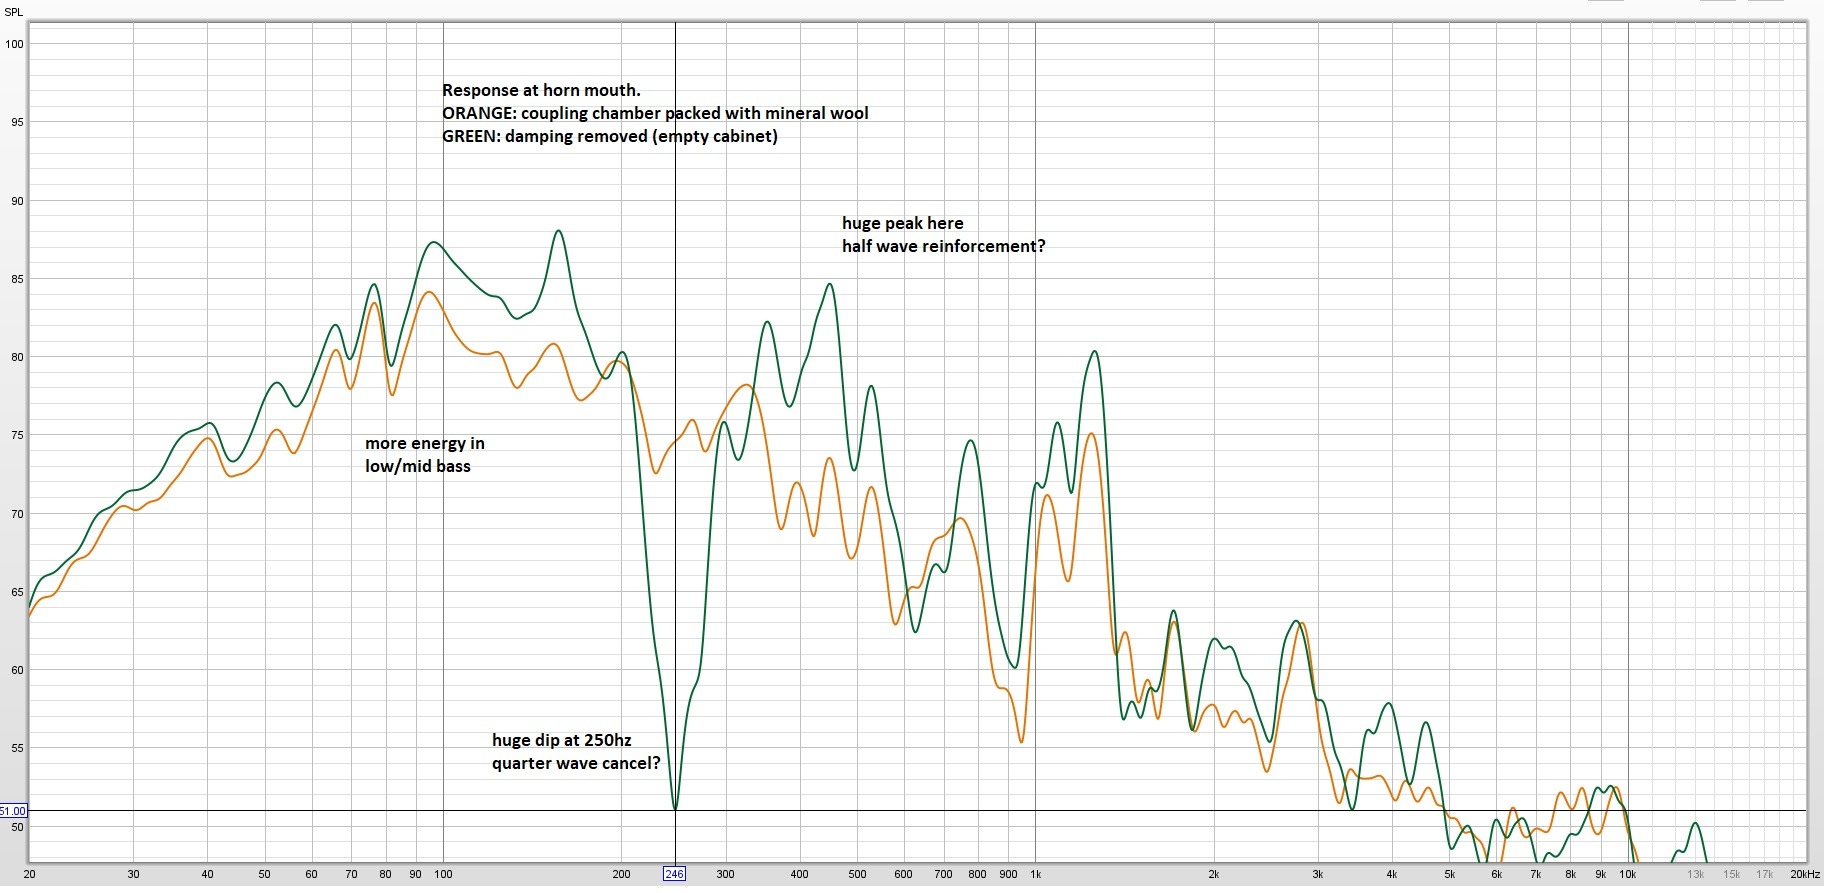The height and width of the screenshot is (893, 1835).
Task: Click the "half wave reinforcement?" annotation
Action: (943, 246)
